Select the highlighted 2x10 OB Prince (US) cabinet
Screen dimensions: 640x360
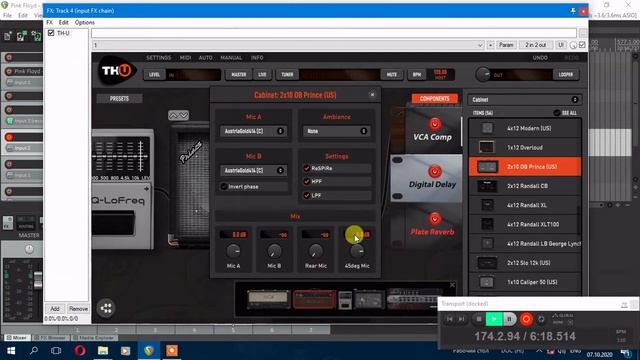525,167
